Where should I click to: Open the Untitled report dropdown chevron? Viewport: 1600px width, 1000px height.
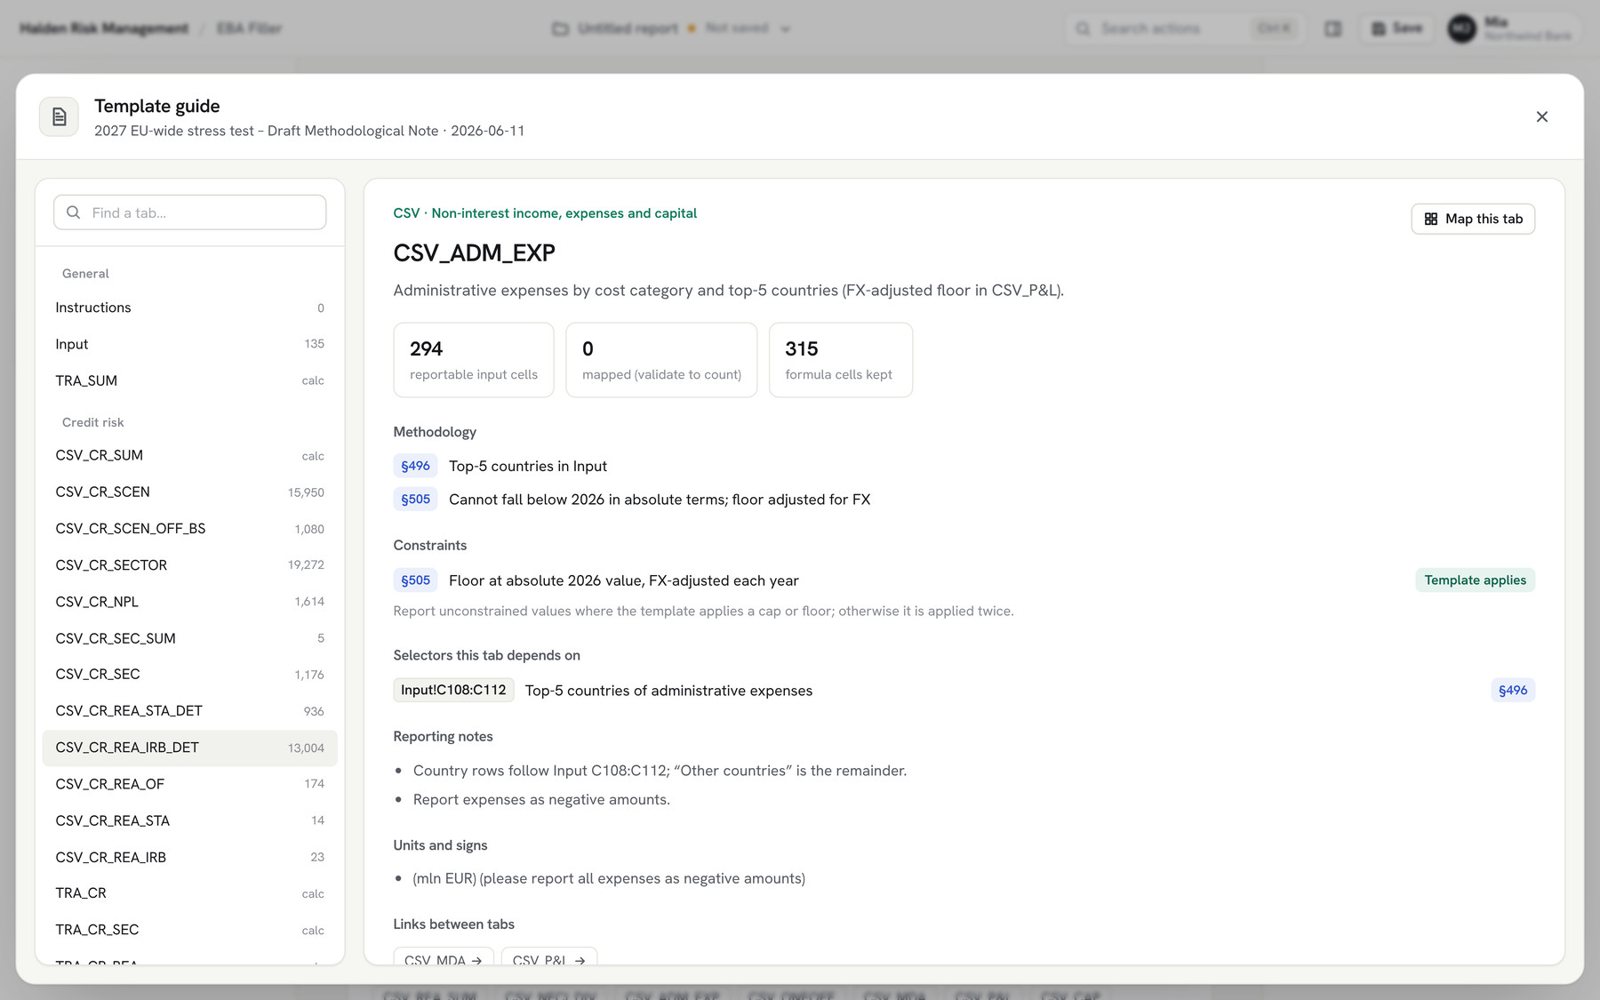click(785, 29)
